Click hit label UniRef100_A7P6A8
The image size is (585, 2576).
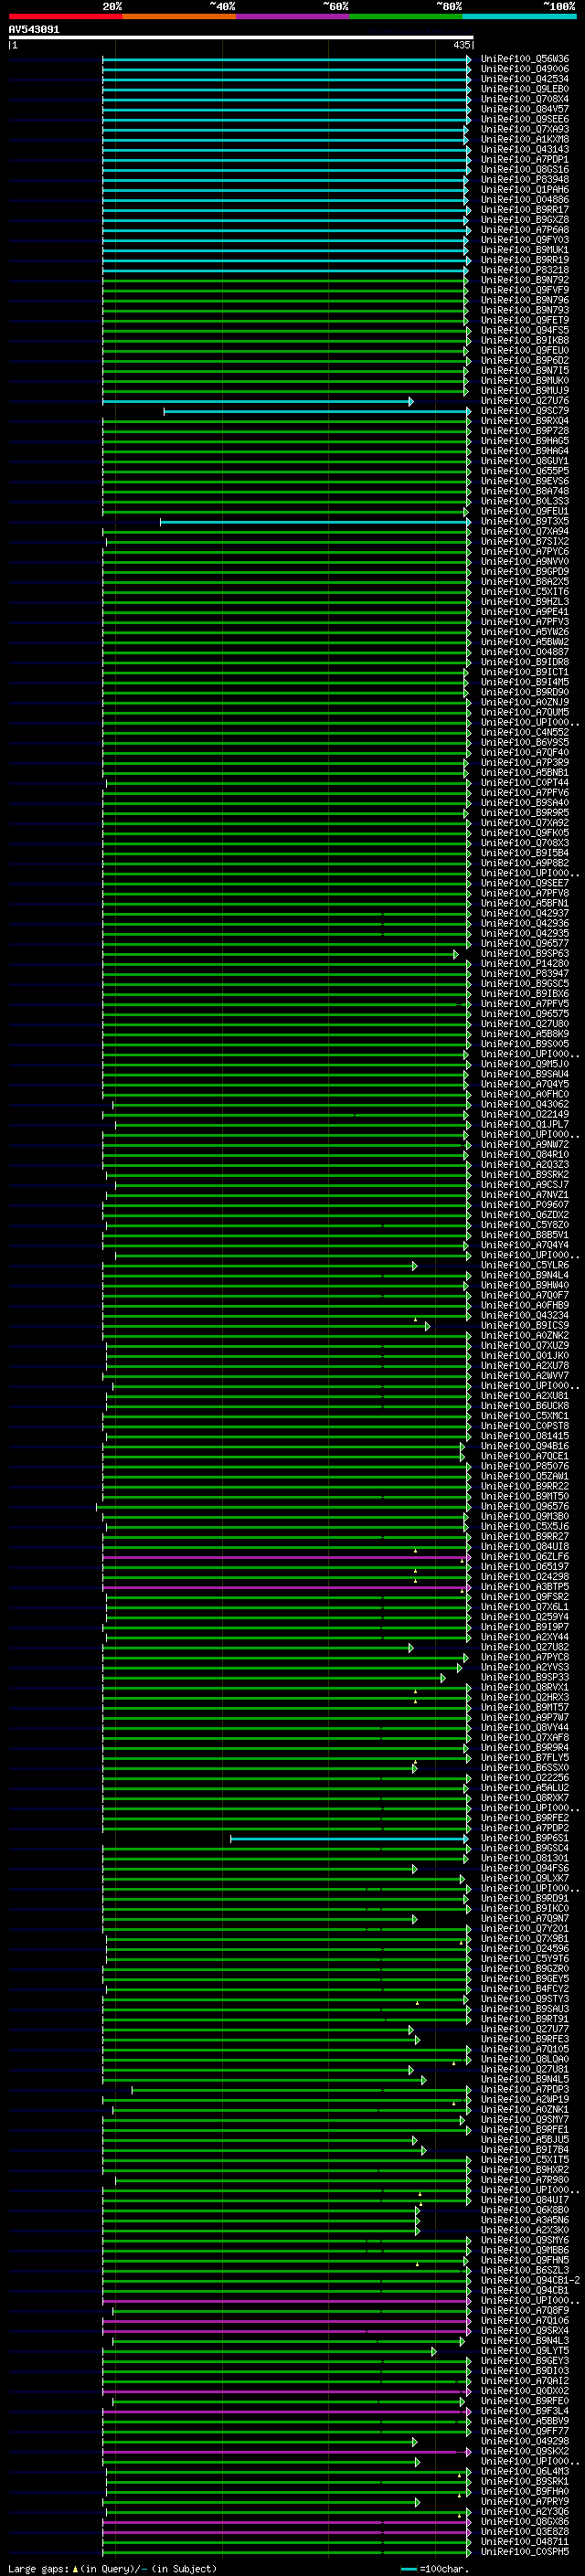[x=525, y=229]
